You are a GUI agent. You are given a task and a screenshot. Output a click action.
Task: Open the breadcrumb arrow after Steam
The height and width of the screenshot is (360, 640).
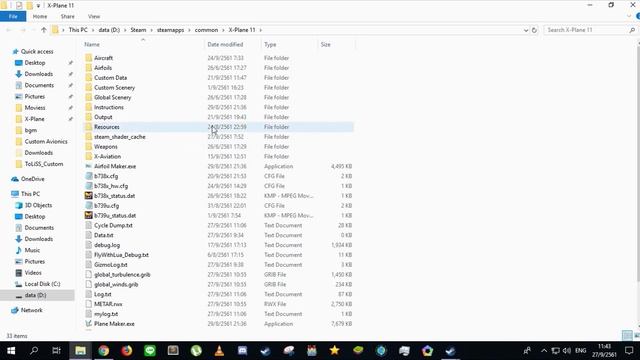click(151, 30)
